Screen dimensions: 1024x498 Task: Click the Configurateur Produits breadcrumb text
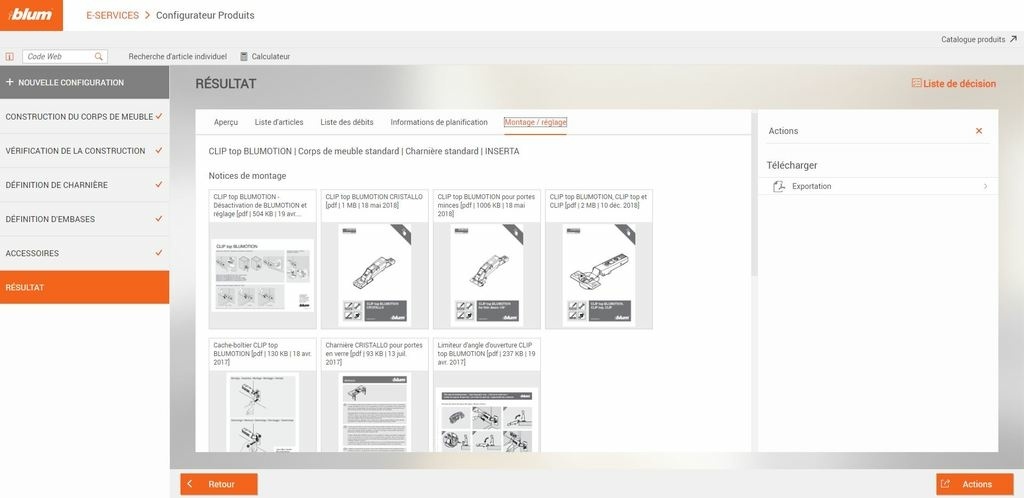205,15
